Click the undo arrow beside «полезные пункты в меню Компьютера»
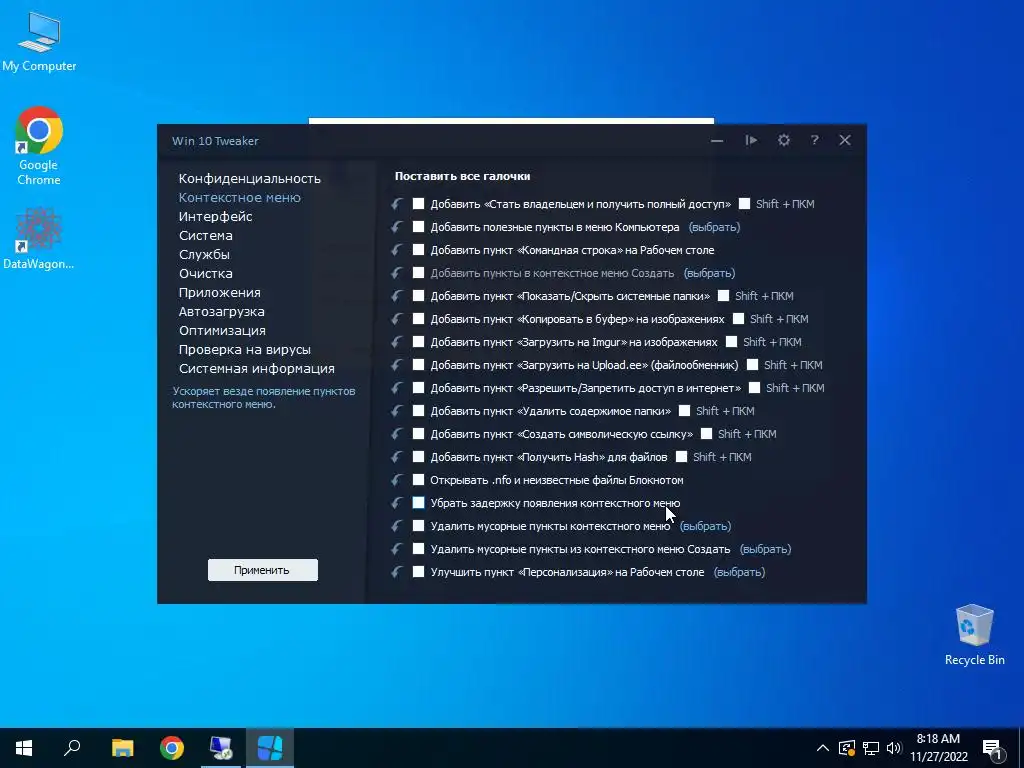This screenshot has height=768, width=1024. coord(396,227)
